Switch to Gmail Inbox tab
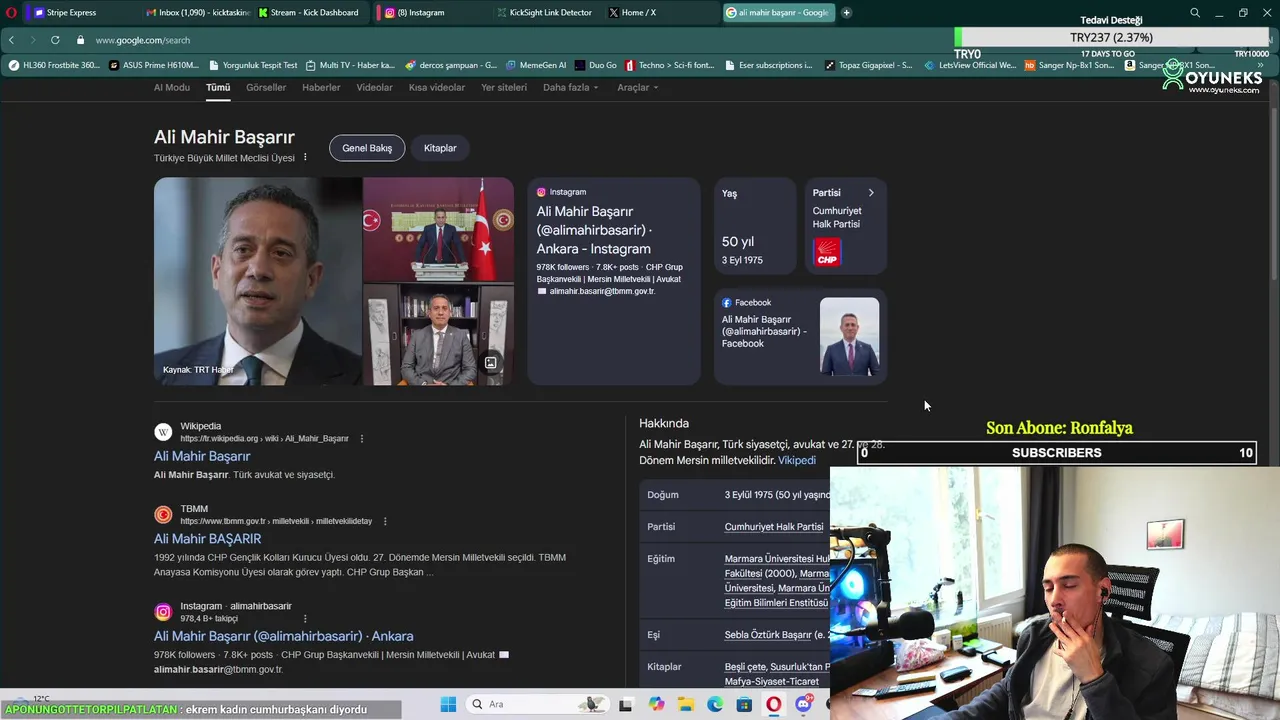 197,13
